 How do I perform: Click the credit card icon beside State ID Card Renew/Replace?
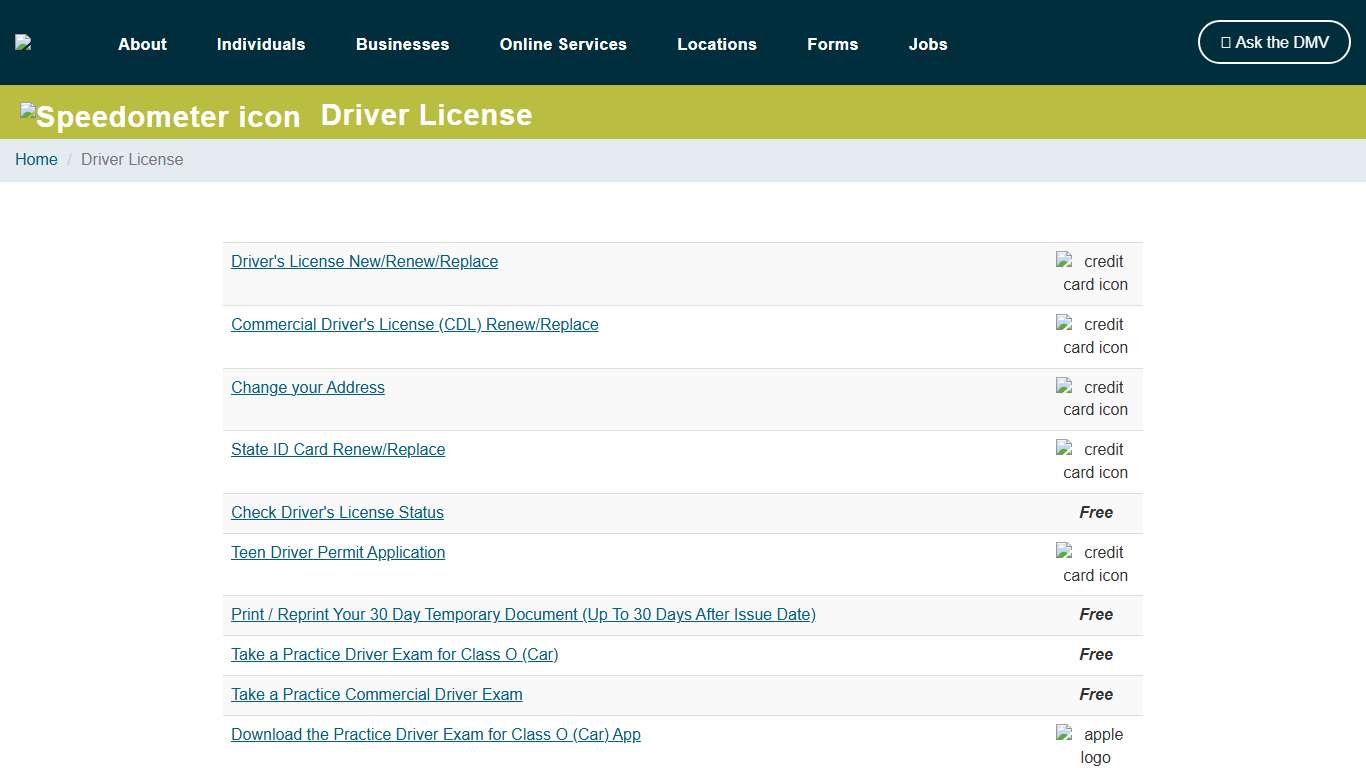click(x=1092, y=461)
